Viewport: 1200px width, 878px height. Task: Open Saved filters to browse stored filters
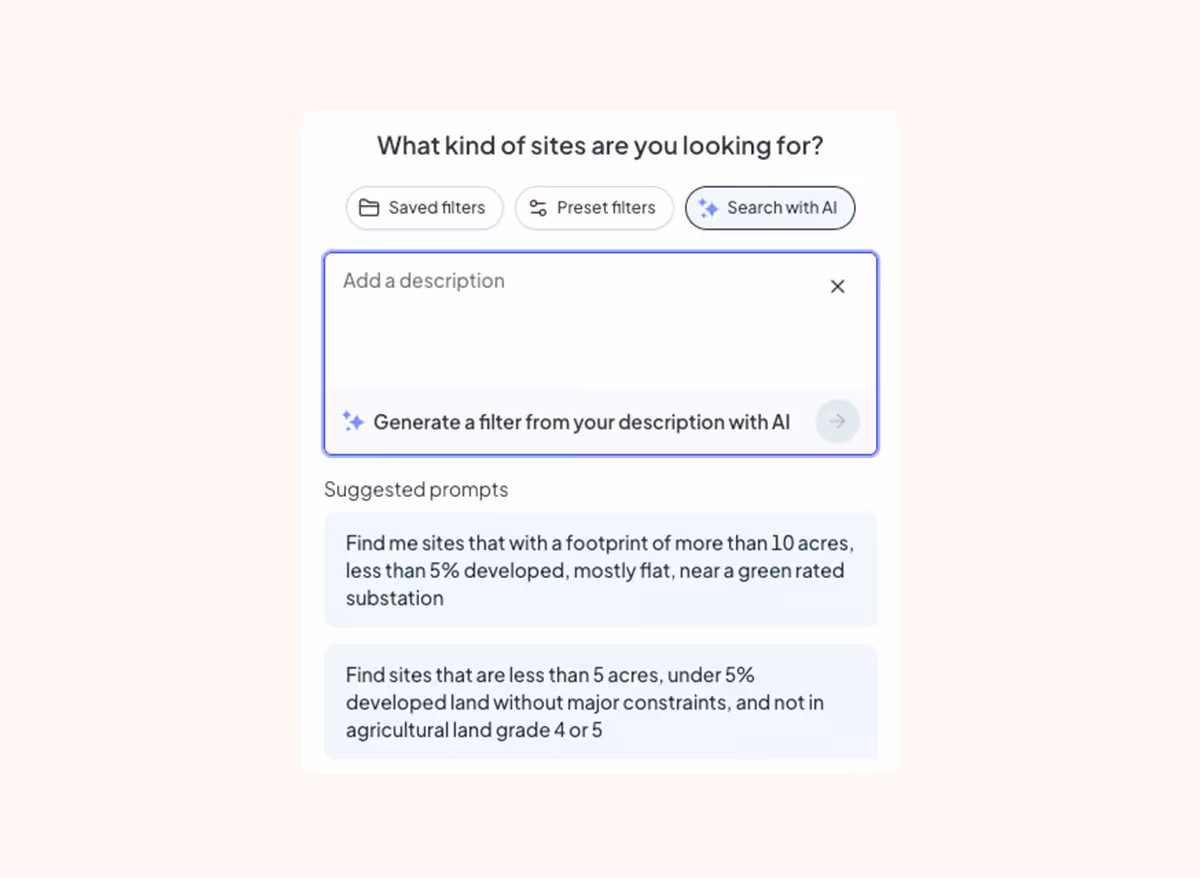click(424, 208)
